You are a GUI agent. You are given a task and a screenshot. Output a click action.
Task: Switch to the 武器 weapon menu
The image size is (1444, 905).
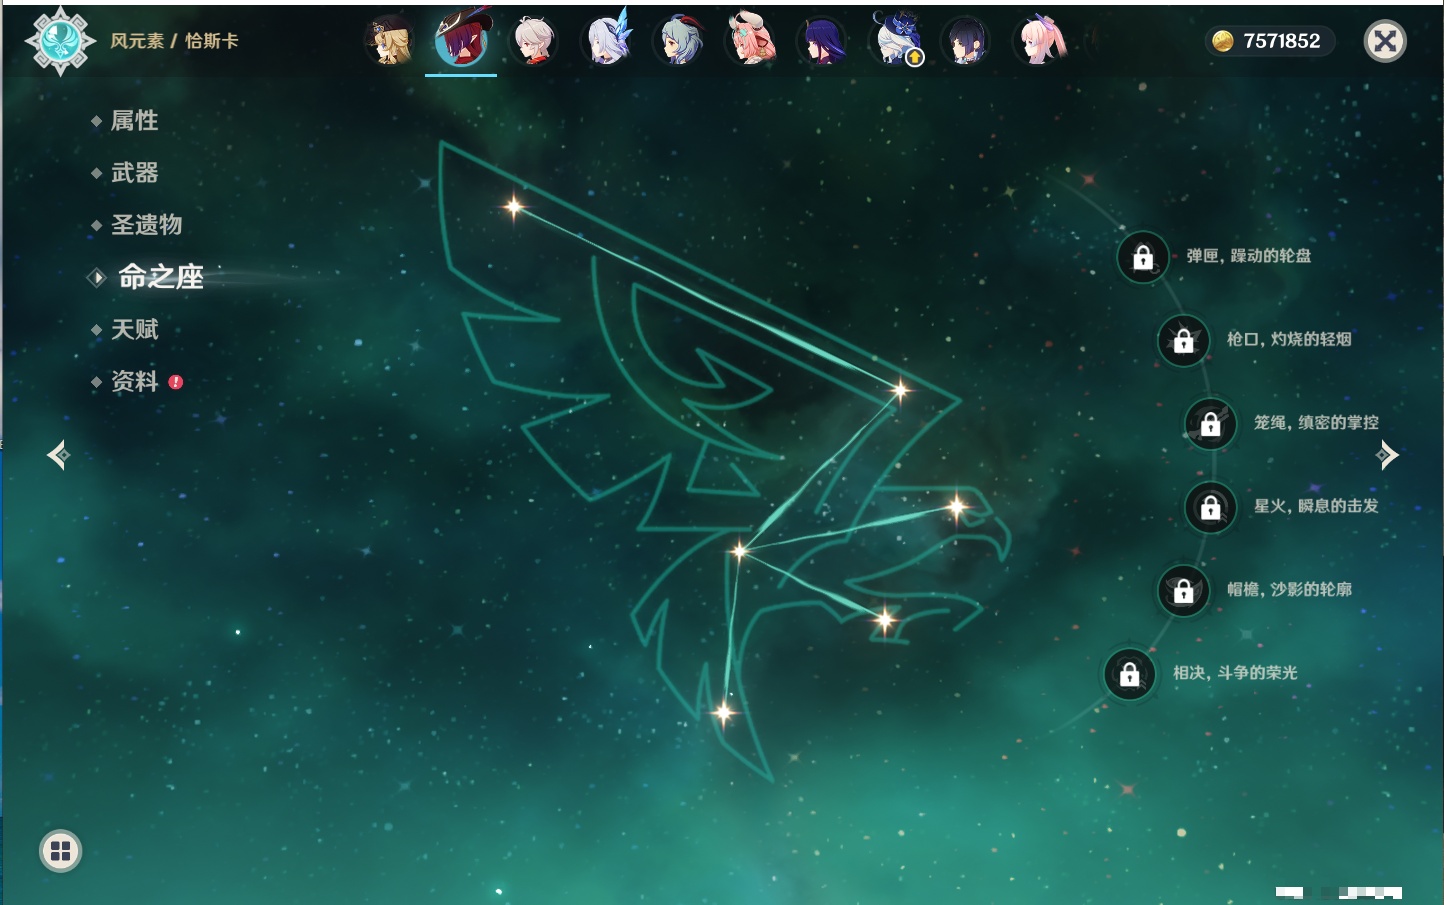pyautogui.click(x=134, y=173)
